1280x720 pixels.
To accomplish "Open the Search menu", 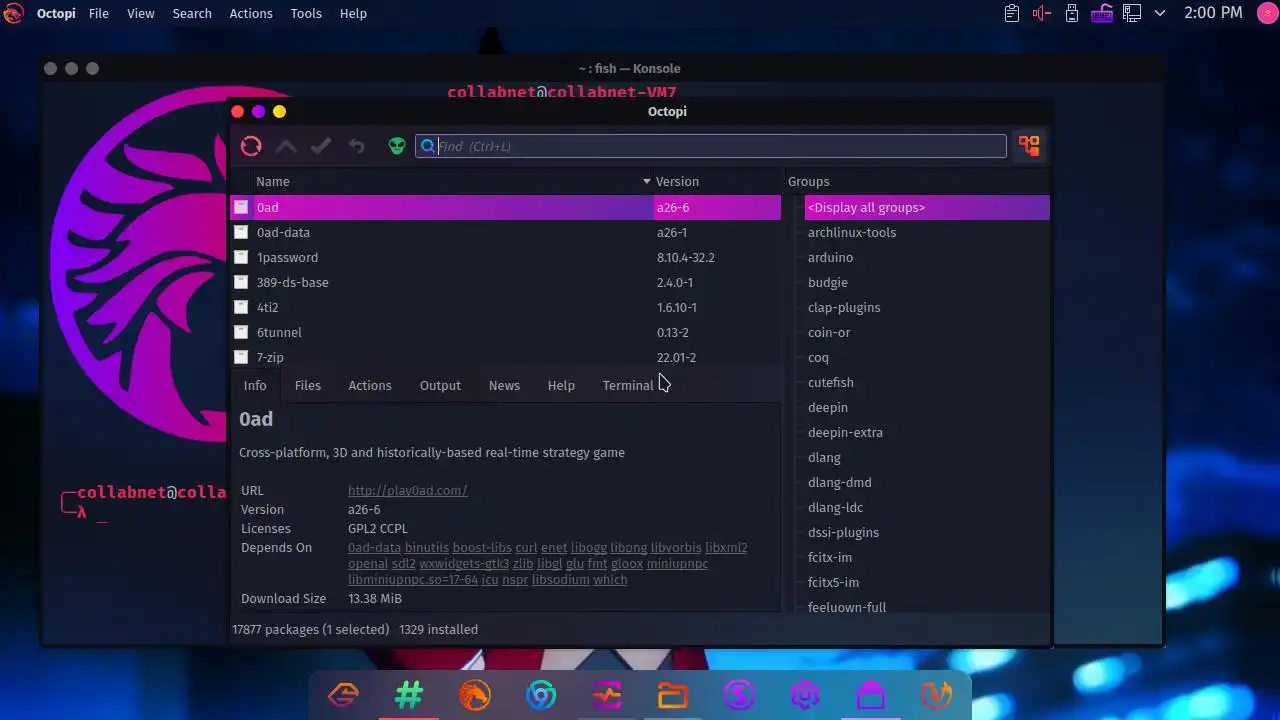I will [x=192, y=13].
